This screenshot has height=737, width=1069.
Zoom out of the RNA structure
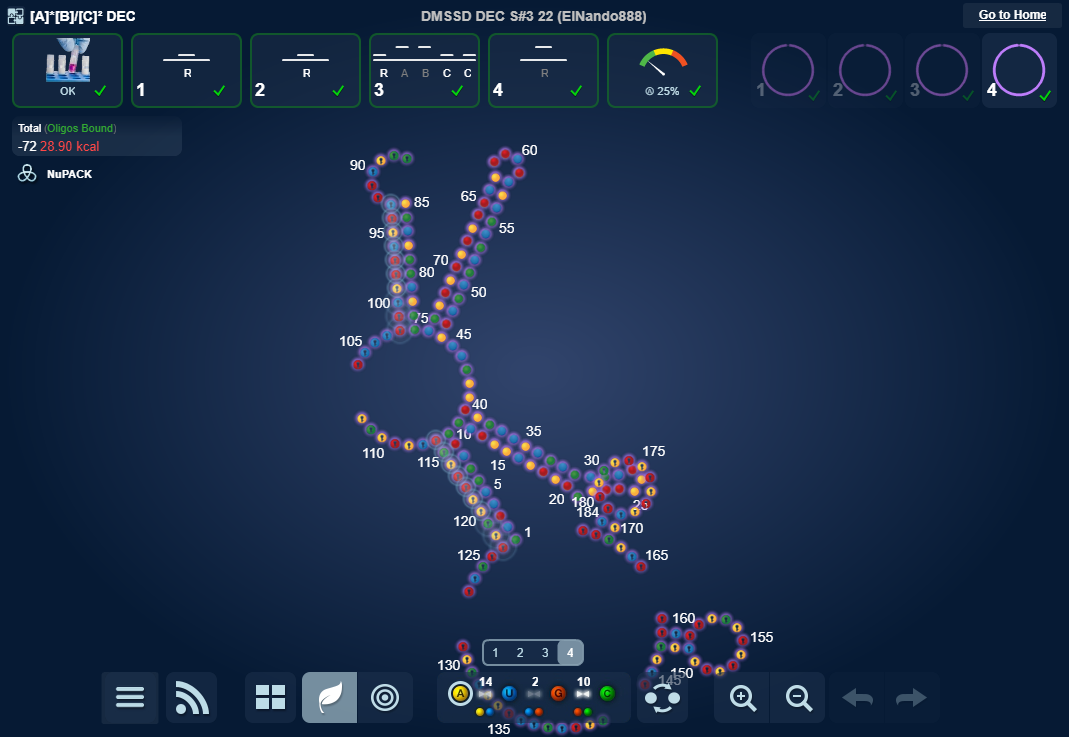[799, 697]
